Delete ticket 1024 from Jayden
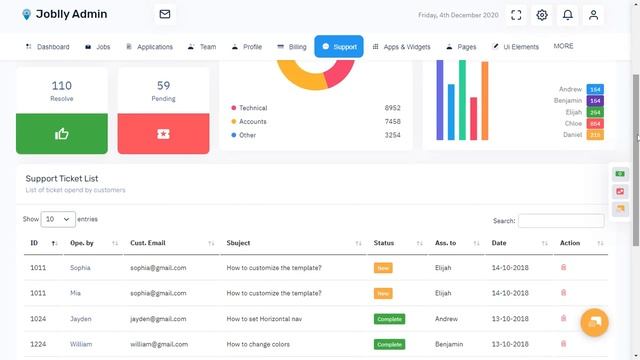640x360 pixels. [563, 318]
